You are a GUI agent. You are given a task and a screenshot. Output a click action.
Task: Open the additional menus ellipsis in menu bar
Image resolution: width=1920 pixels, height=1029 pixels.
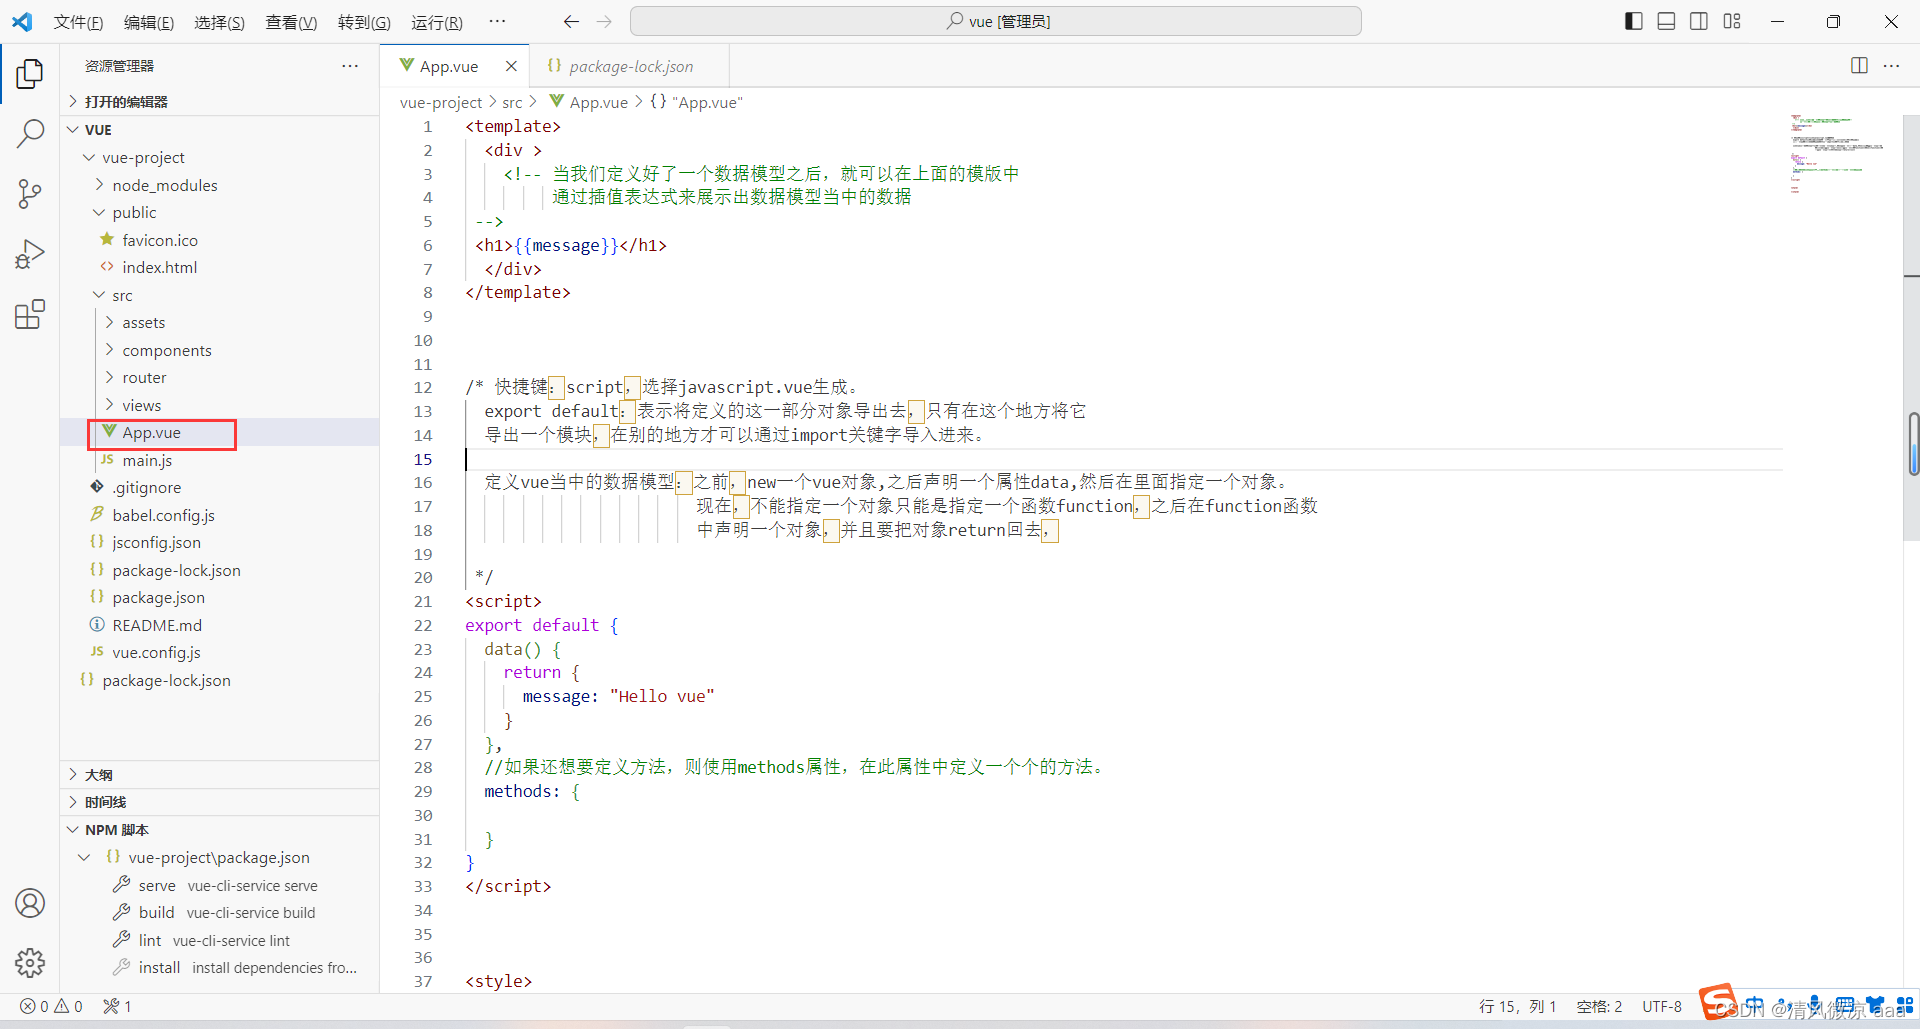[x=497, y=21]
